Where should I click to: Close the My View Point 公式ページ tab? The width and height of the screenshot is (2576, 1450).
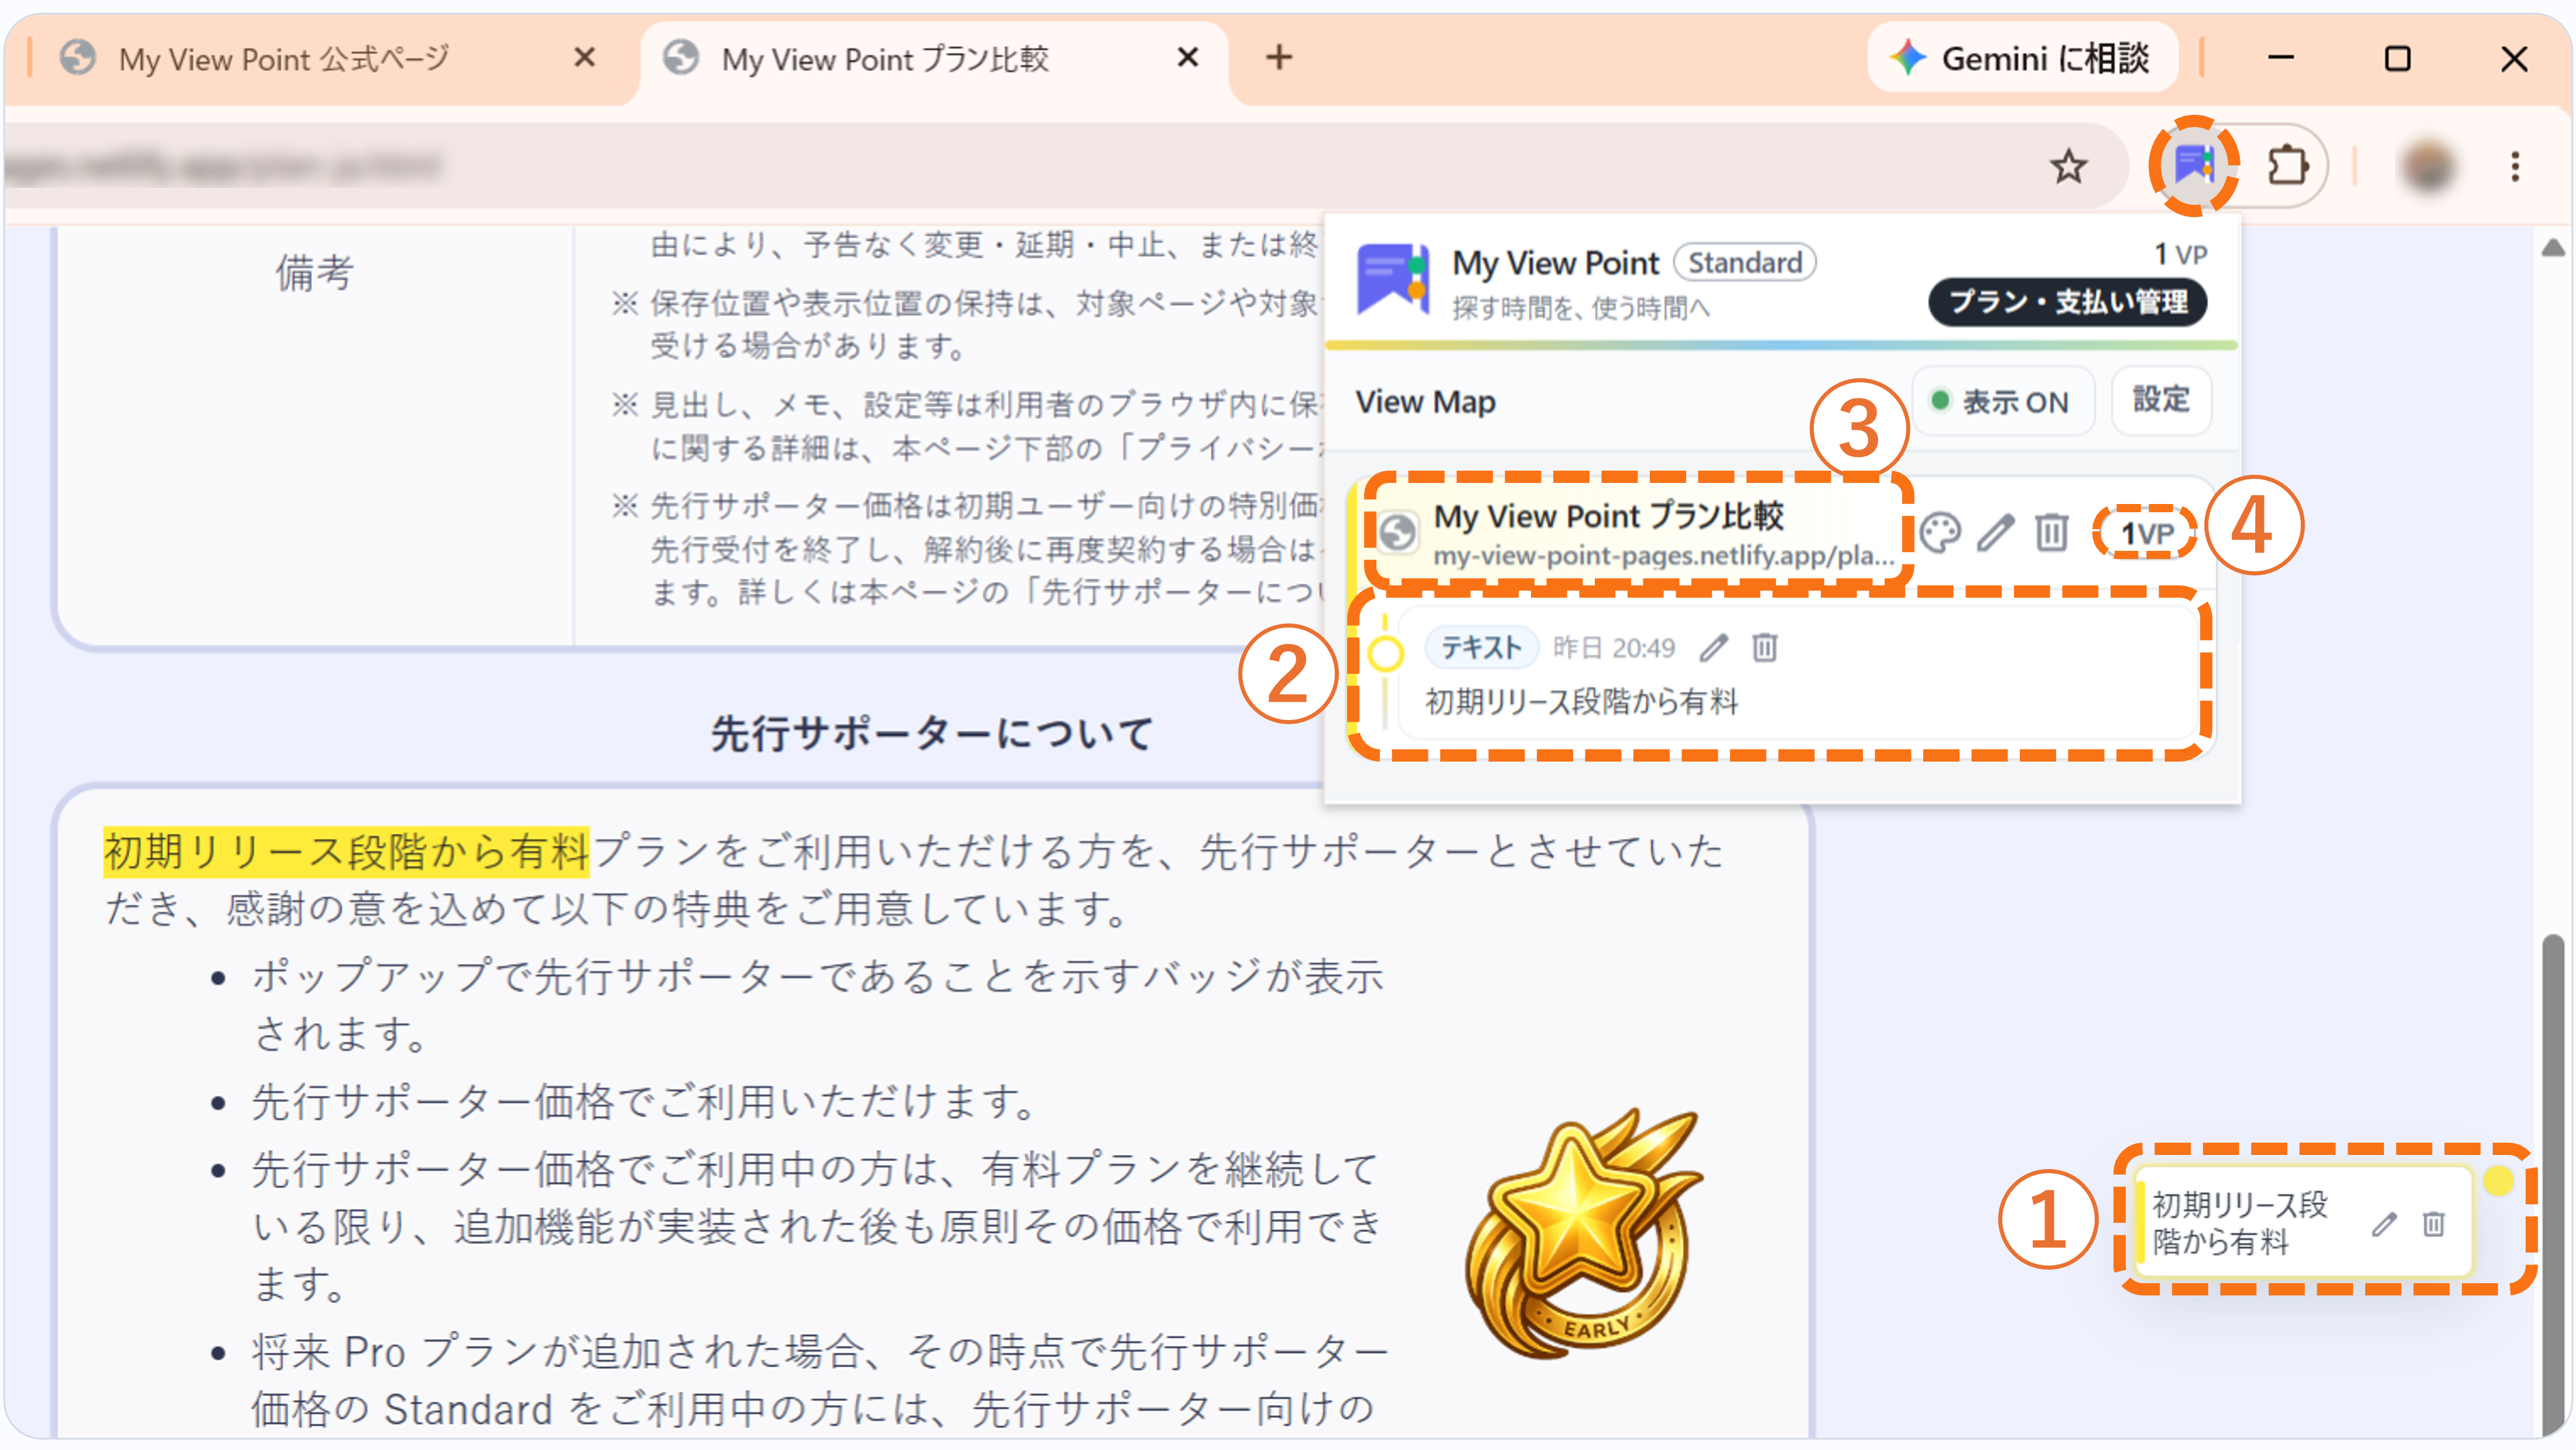(x=584, y=58)
